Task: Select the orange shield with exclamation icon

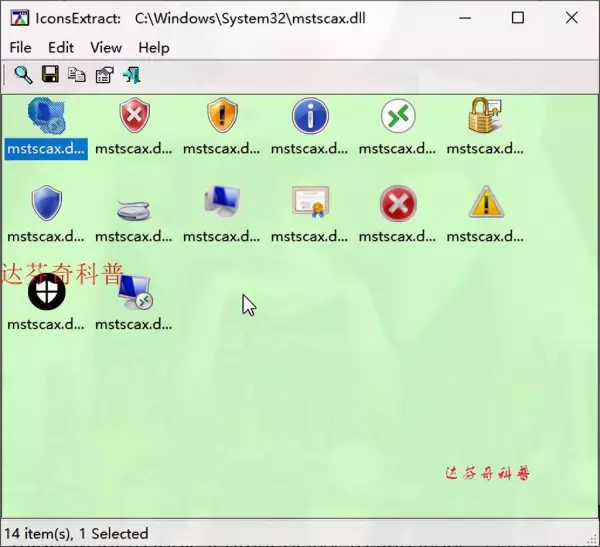Action: click(222, 115)
